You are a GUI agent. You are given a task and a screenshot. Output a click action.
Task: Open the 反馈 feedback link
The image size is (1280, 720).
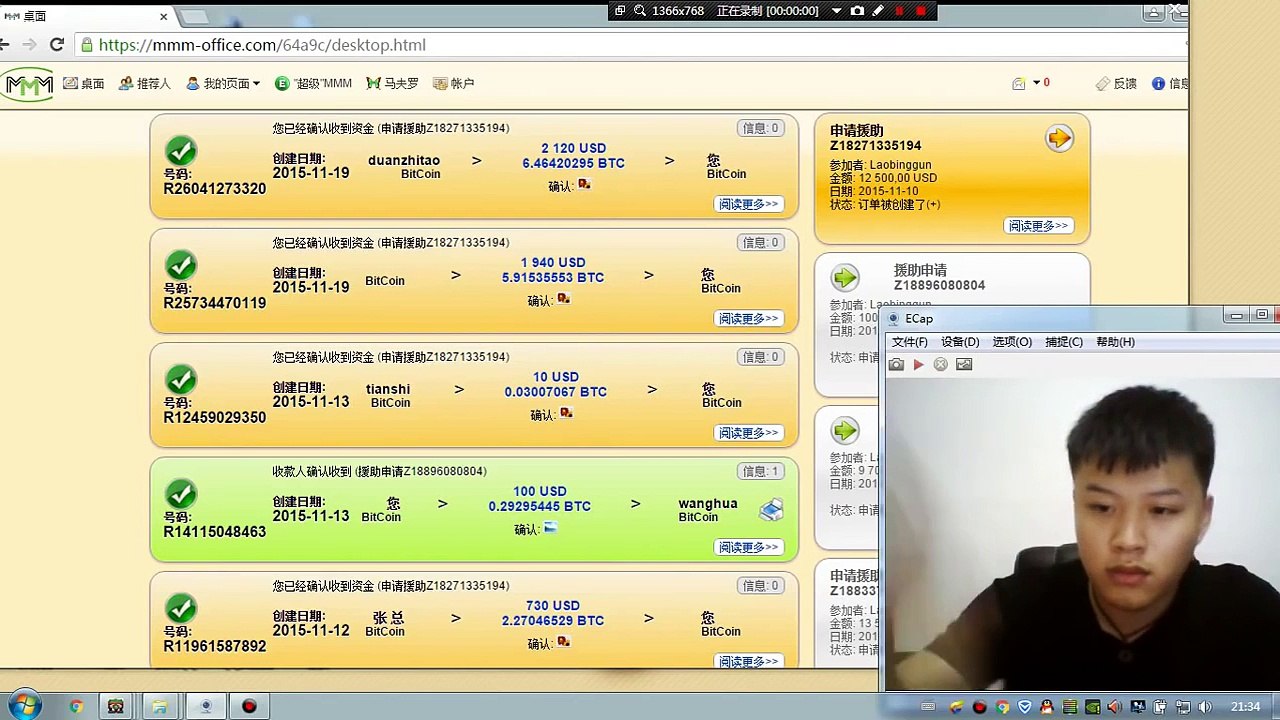click(x=1117, y=84)
